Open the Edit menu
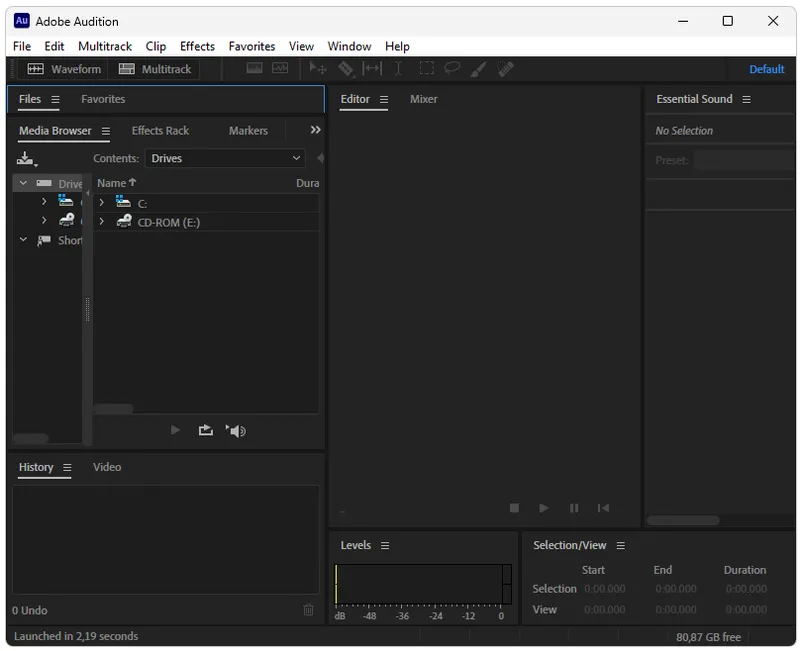This screenshot has width=800, height=651. click(x=54, y=46)
